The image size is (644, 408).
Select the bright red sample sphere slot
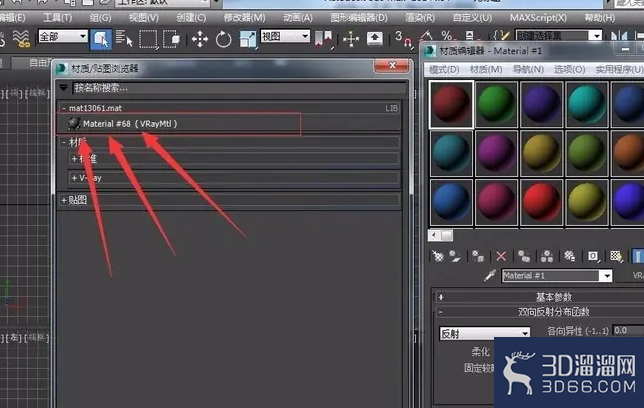point(542,202)
